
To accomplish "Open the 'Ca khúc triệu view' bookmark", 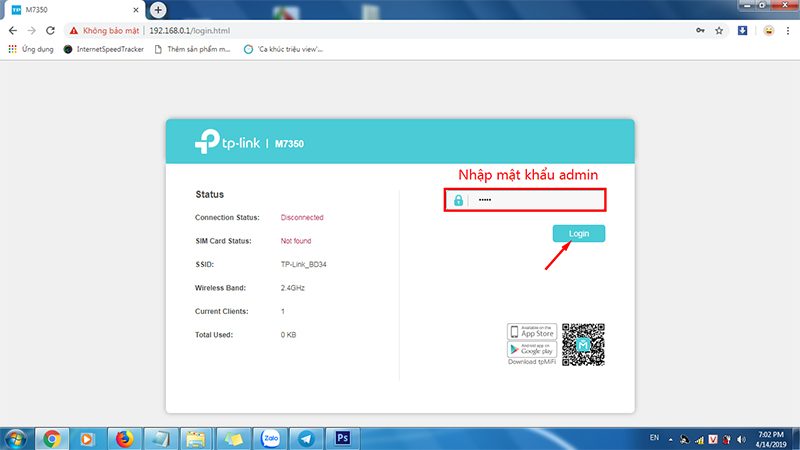I will point(283,49).
